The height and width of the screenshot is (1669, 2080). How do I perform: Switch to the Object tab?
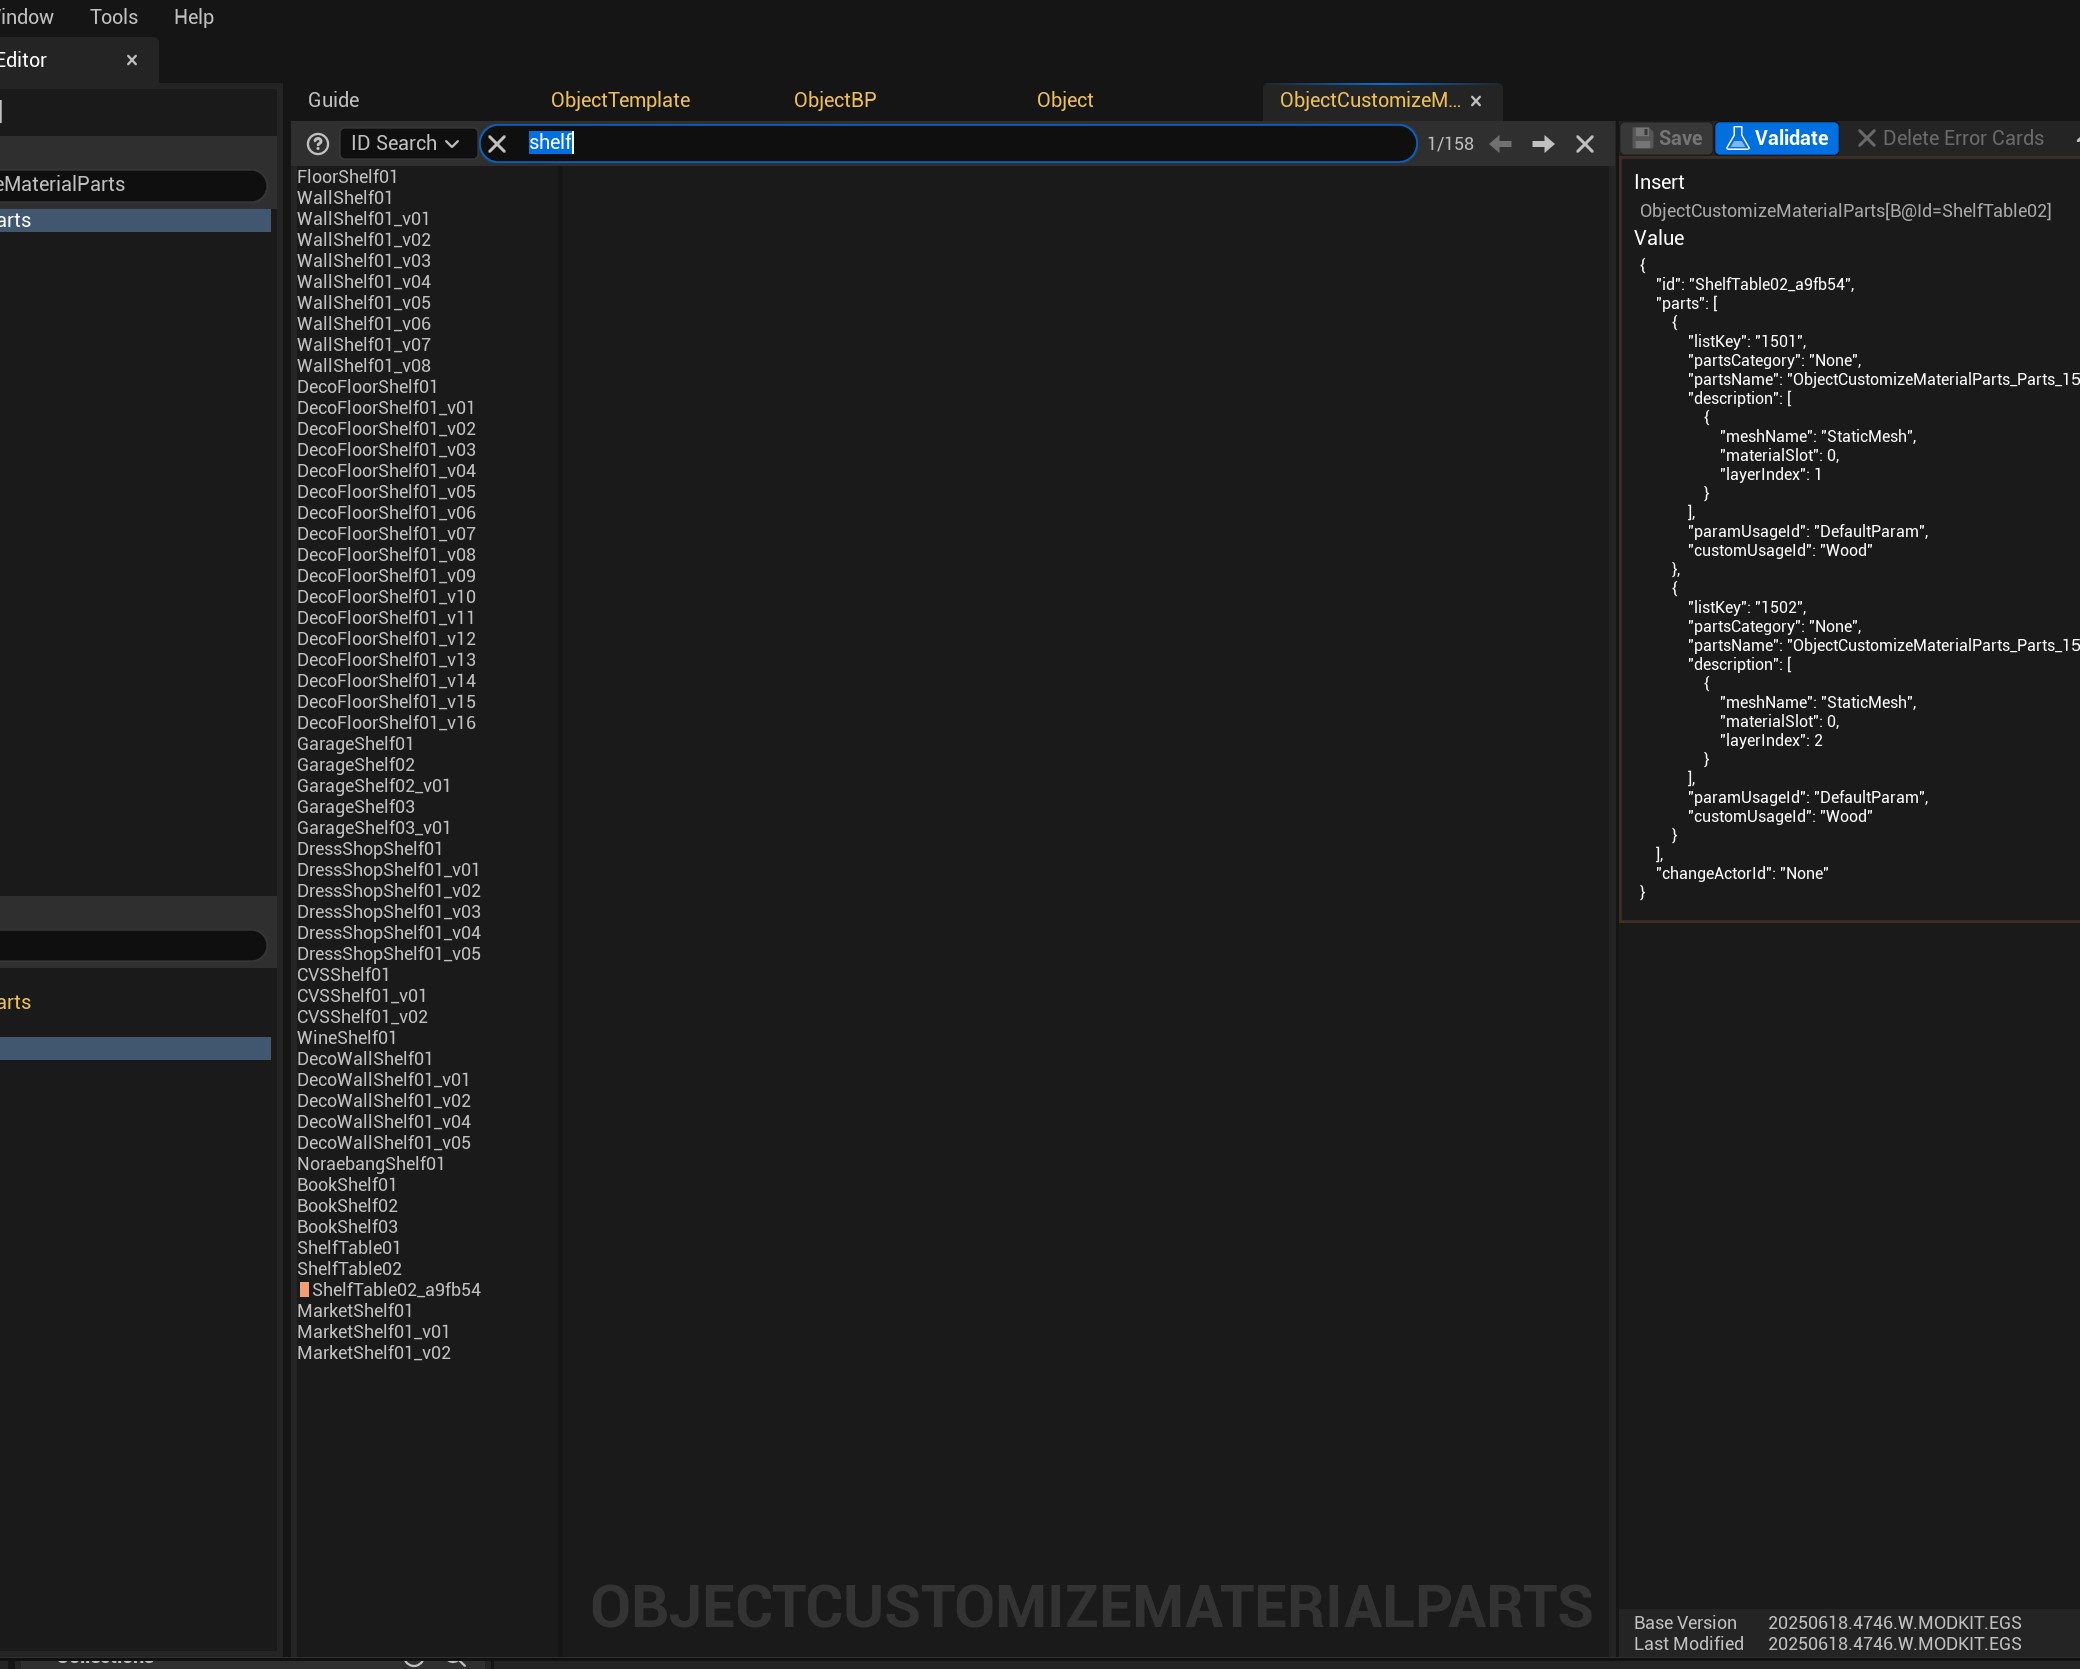(1065, 100)
